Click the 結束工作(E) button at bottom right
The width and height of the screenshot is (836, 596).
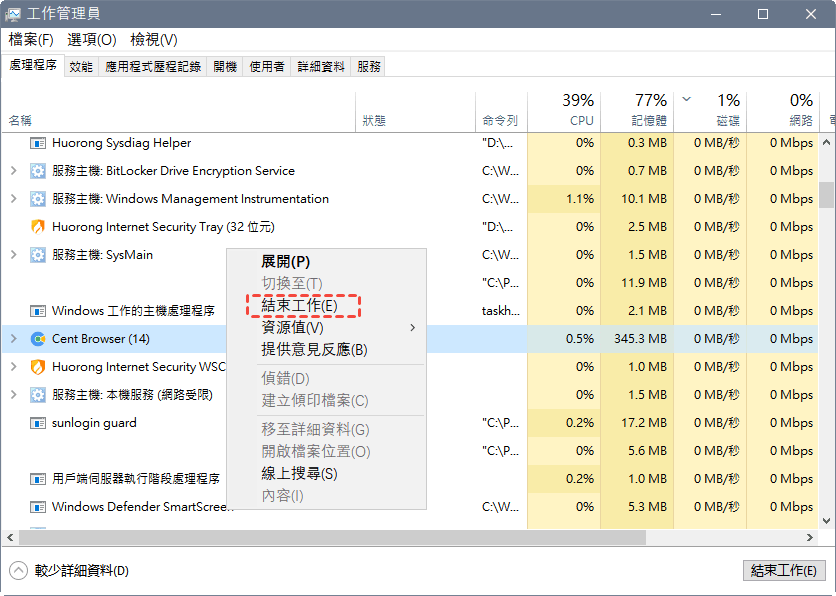click(783, 570)
